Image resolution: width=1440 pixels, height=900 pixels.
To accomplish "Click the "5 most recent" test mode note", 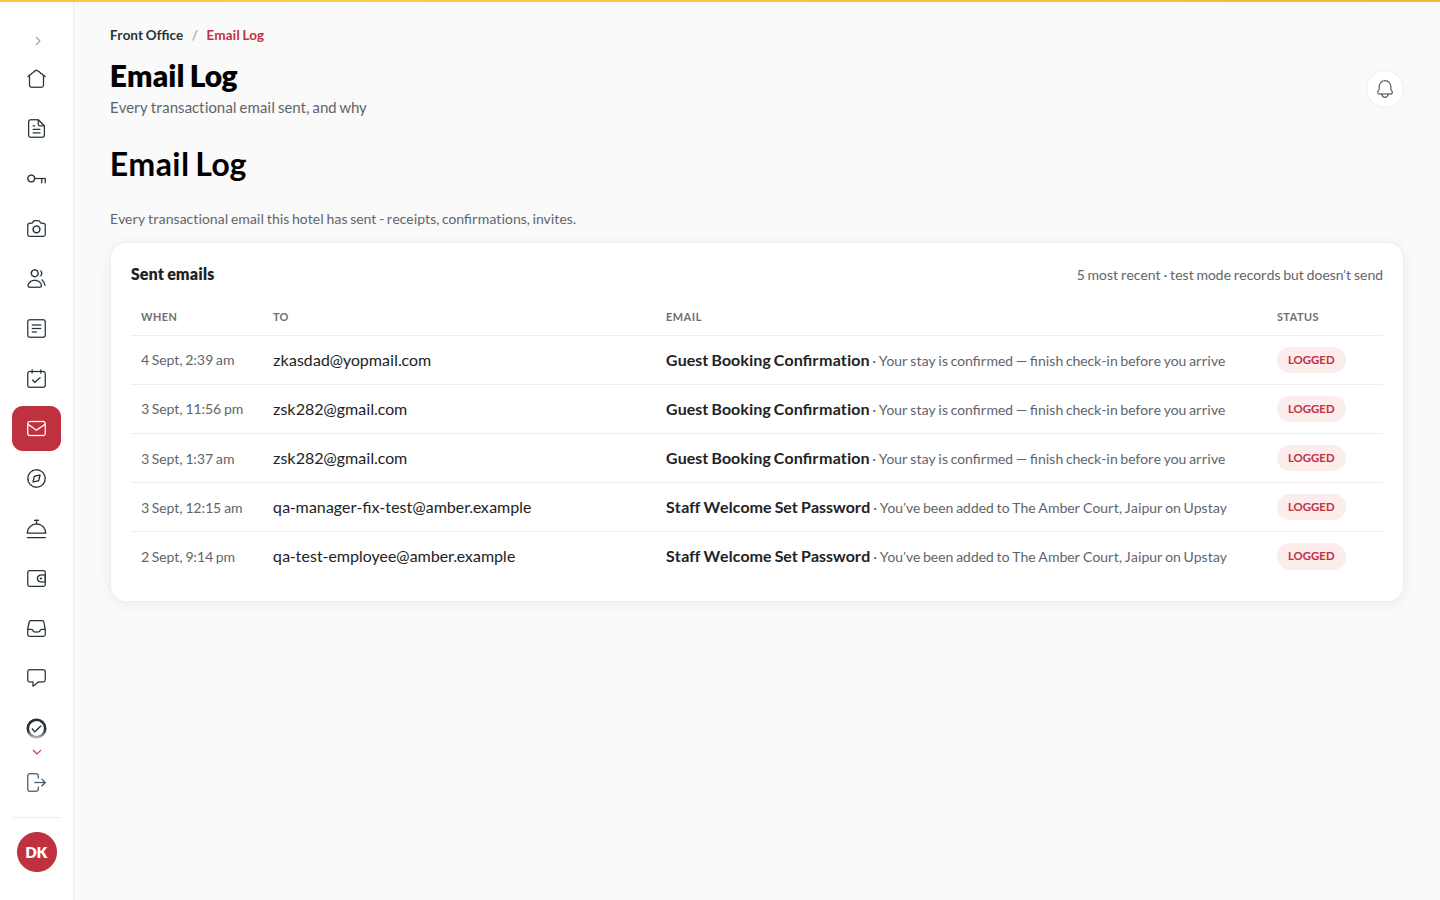I will click(1230, 275).
